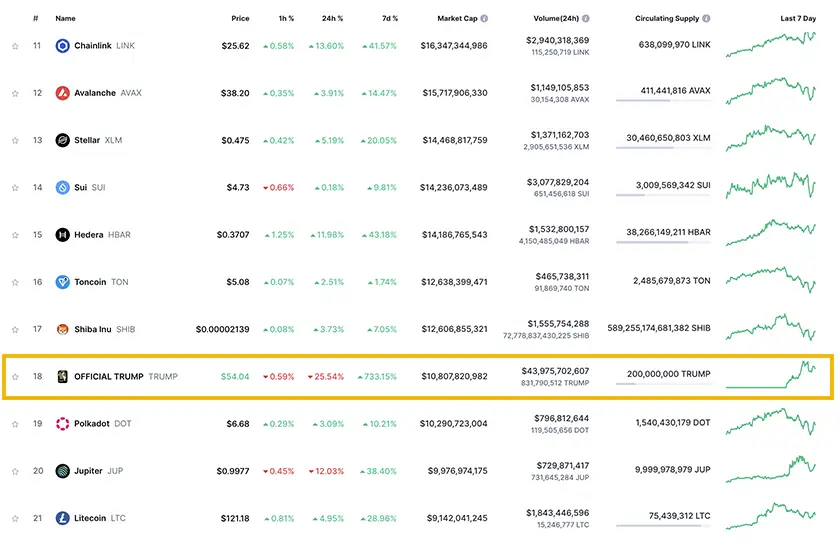
Task: Click the Toncoin logo icon
Action: [x=62, y=282]
